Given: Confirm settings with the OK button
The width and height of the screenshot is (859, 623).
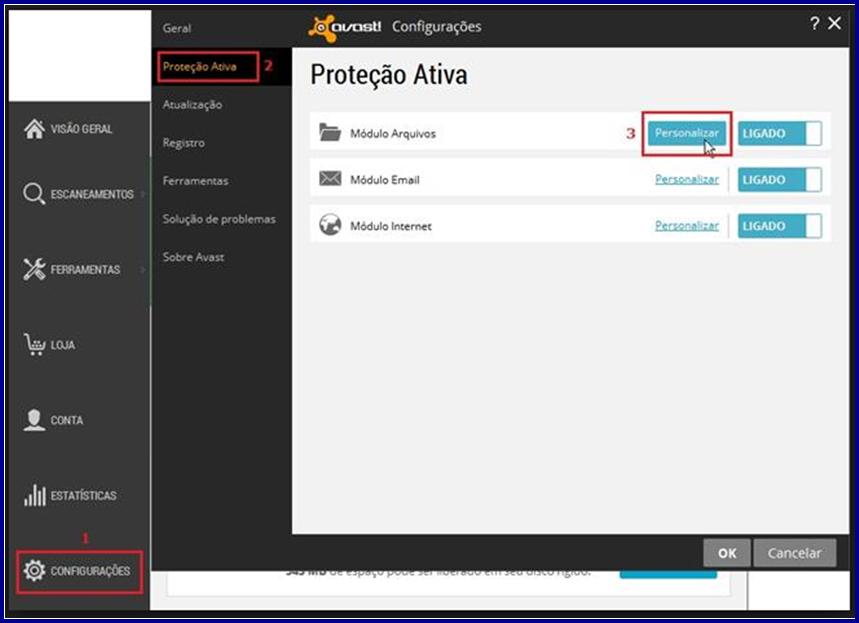Looking at the screenshot, I should (726, 553).
